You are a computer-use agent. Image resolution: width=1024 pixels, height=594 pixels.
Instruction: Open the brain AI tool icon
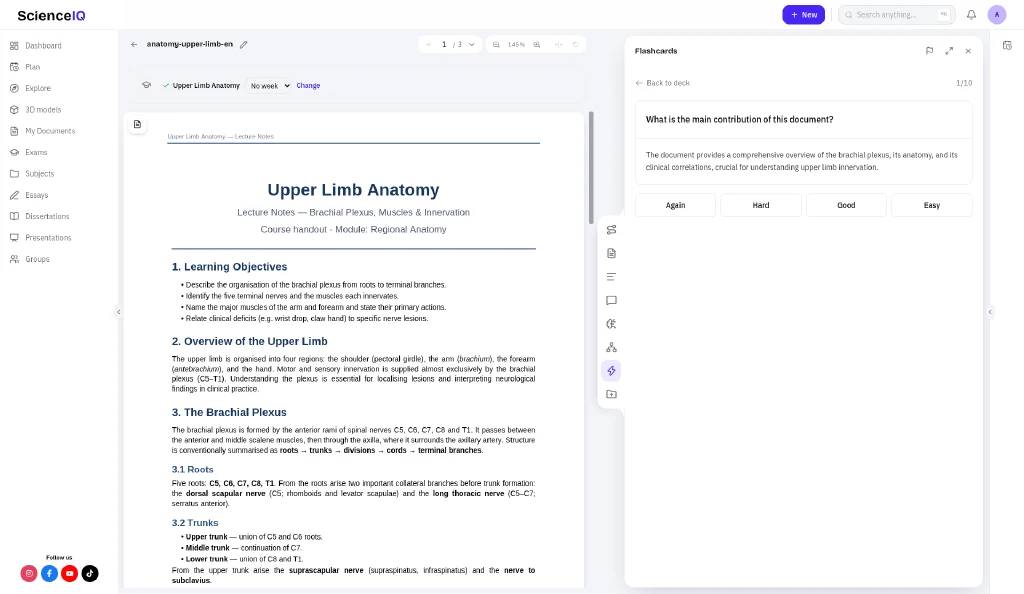[611, 324]
